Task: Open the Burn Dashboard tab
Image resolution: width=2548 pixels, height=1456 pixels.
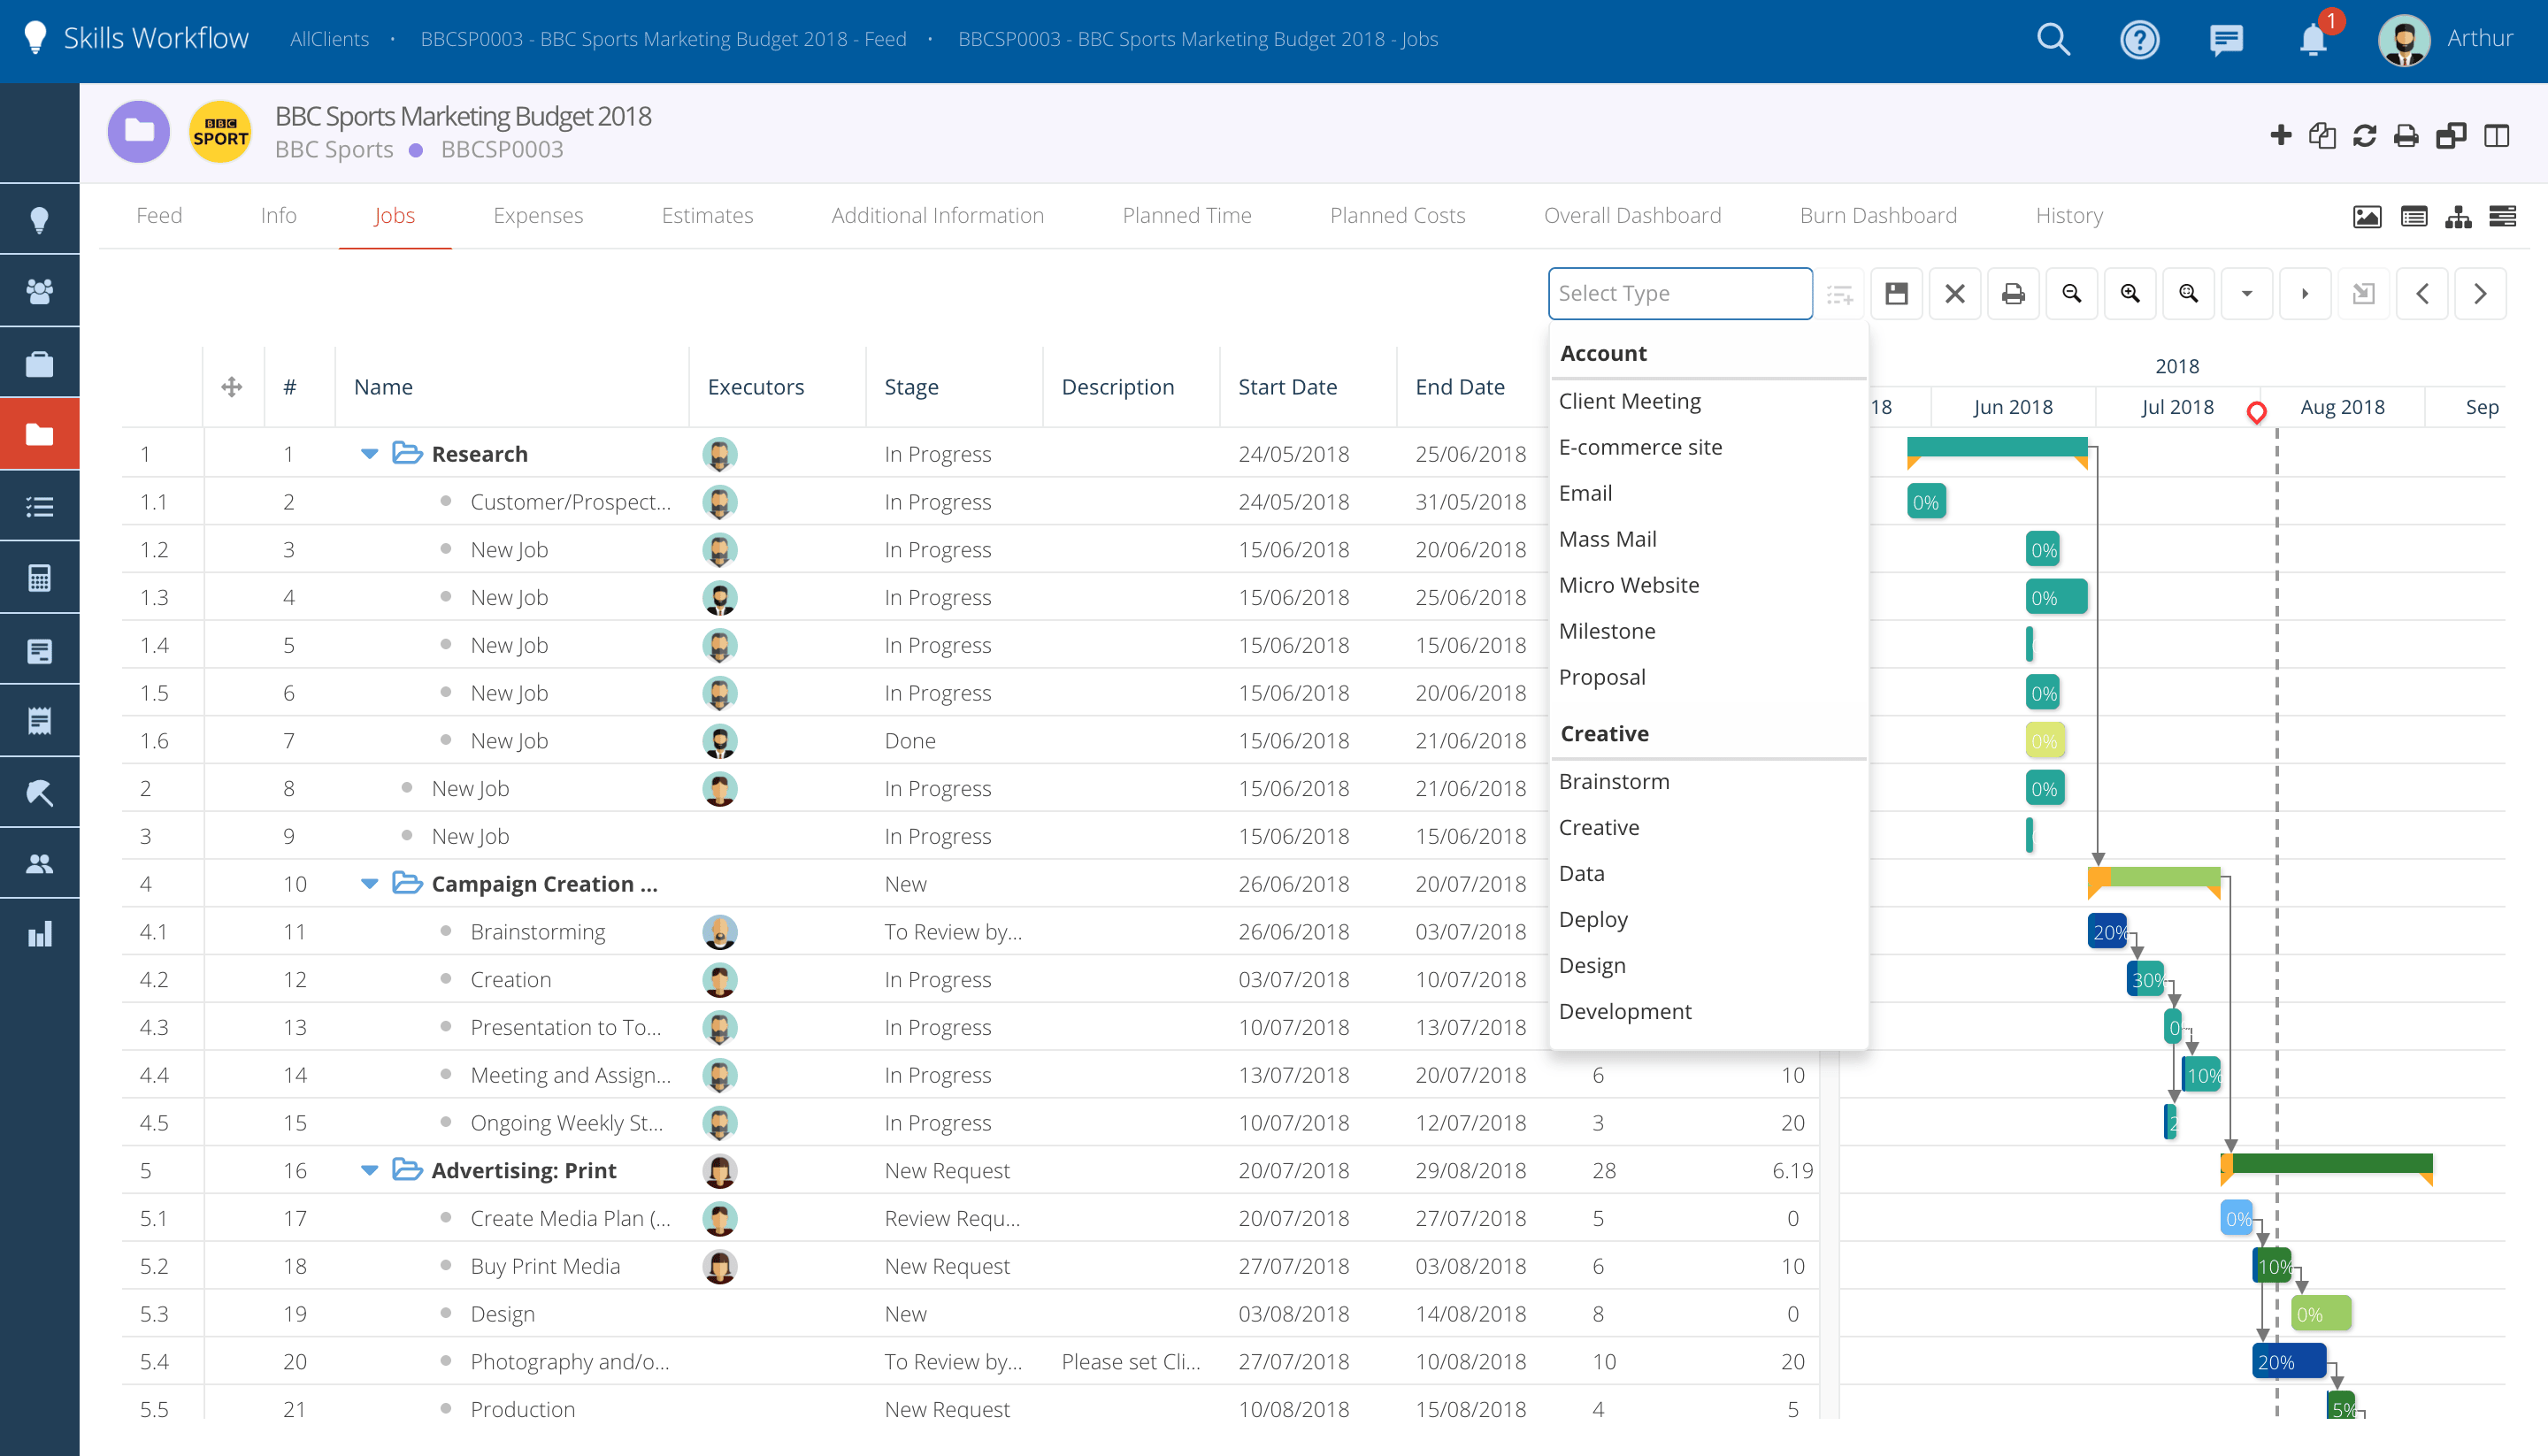Action: click(x=1877, y=215)
